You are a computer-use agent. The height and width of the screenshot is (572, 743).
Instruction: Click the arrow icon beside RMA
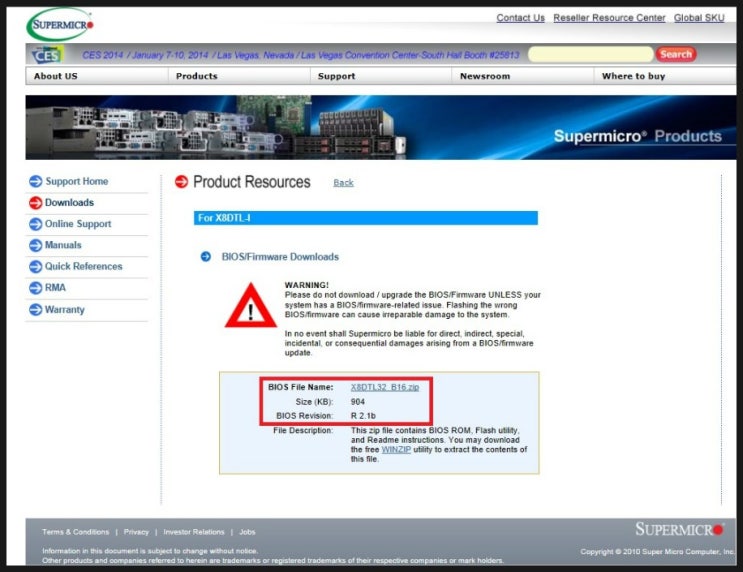[36, 288]
